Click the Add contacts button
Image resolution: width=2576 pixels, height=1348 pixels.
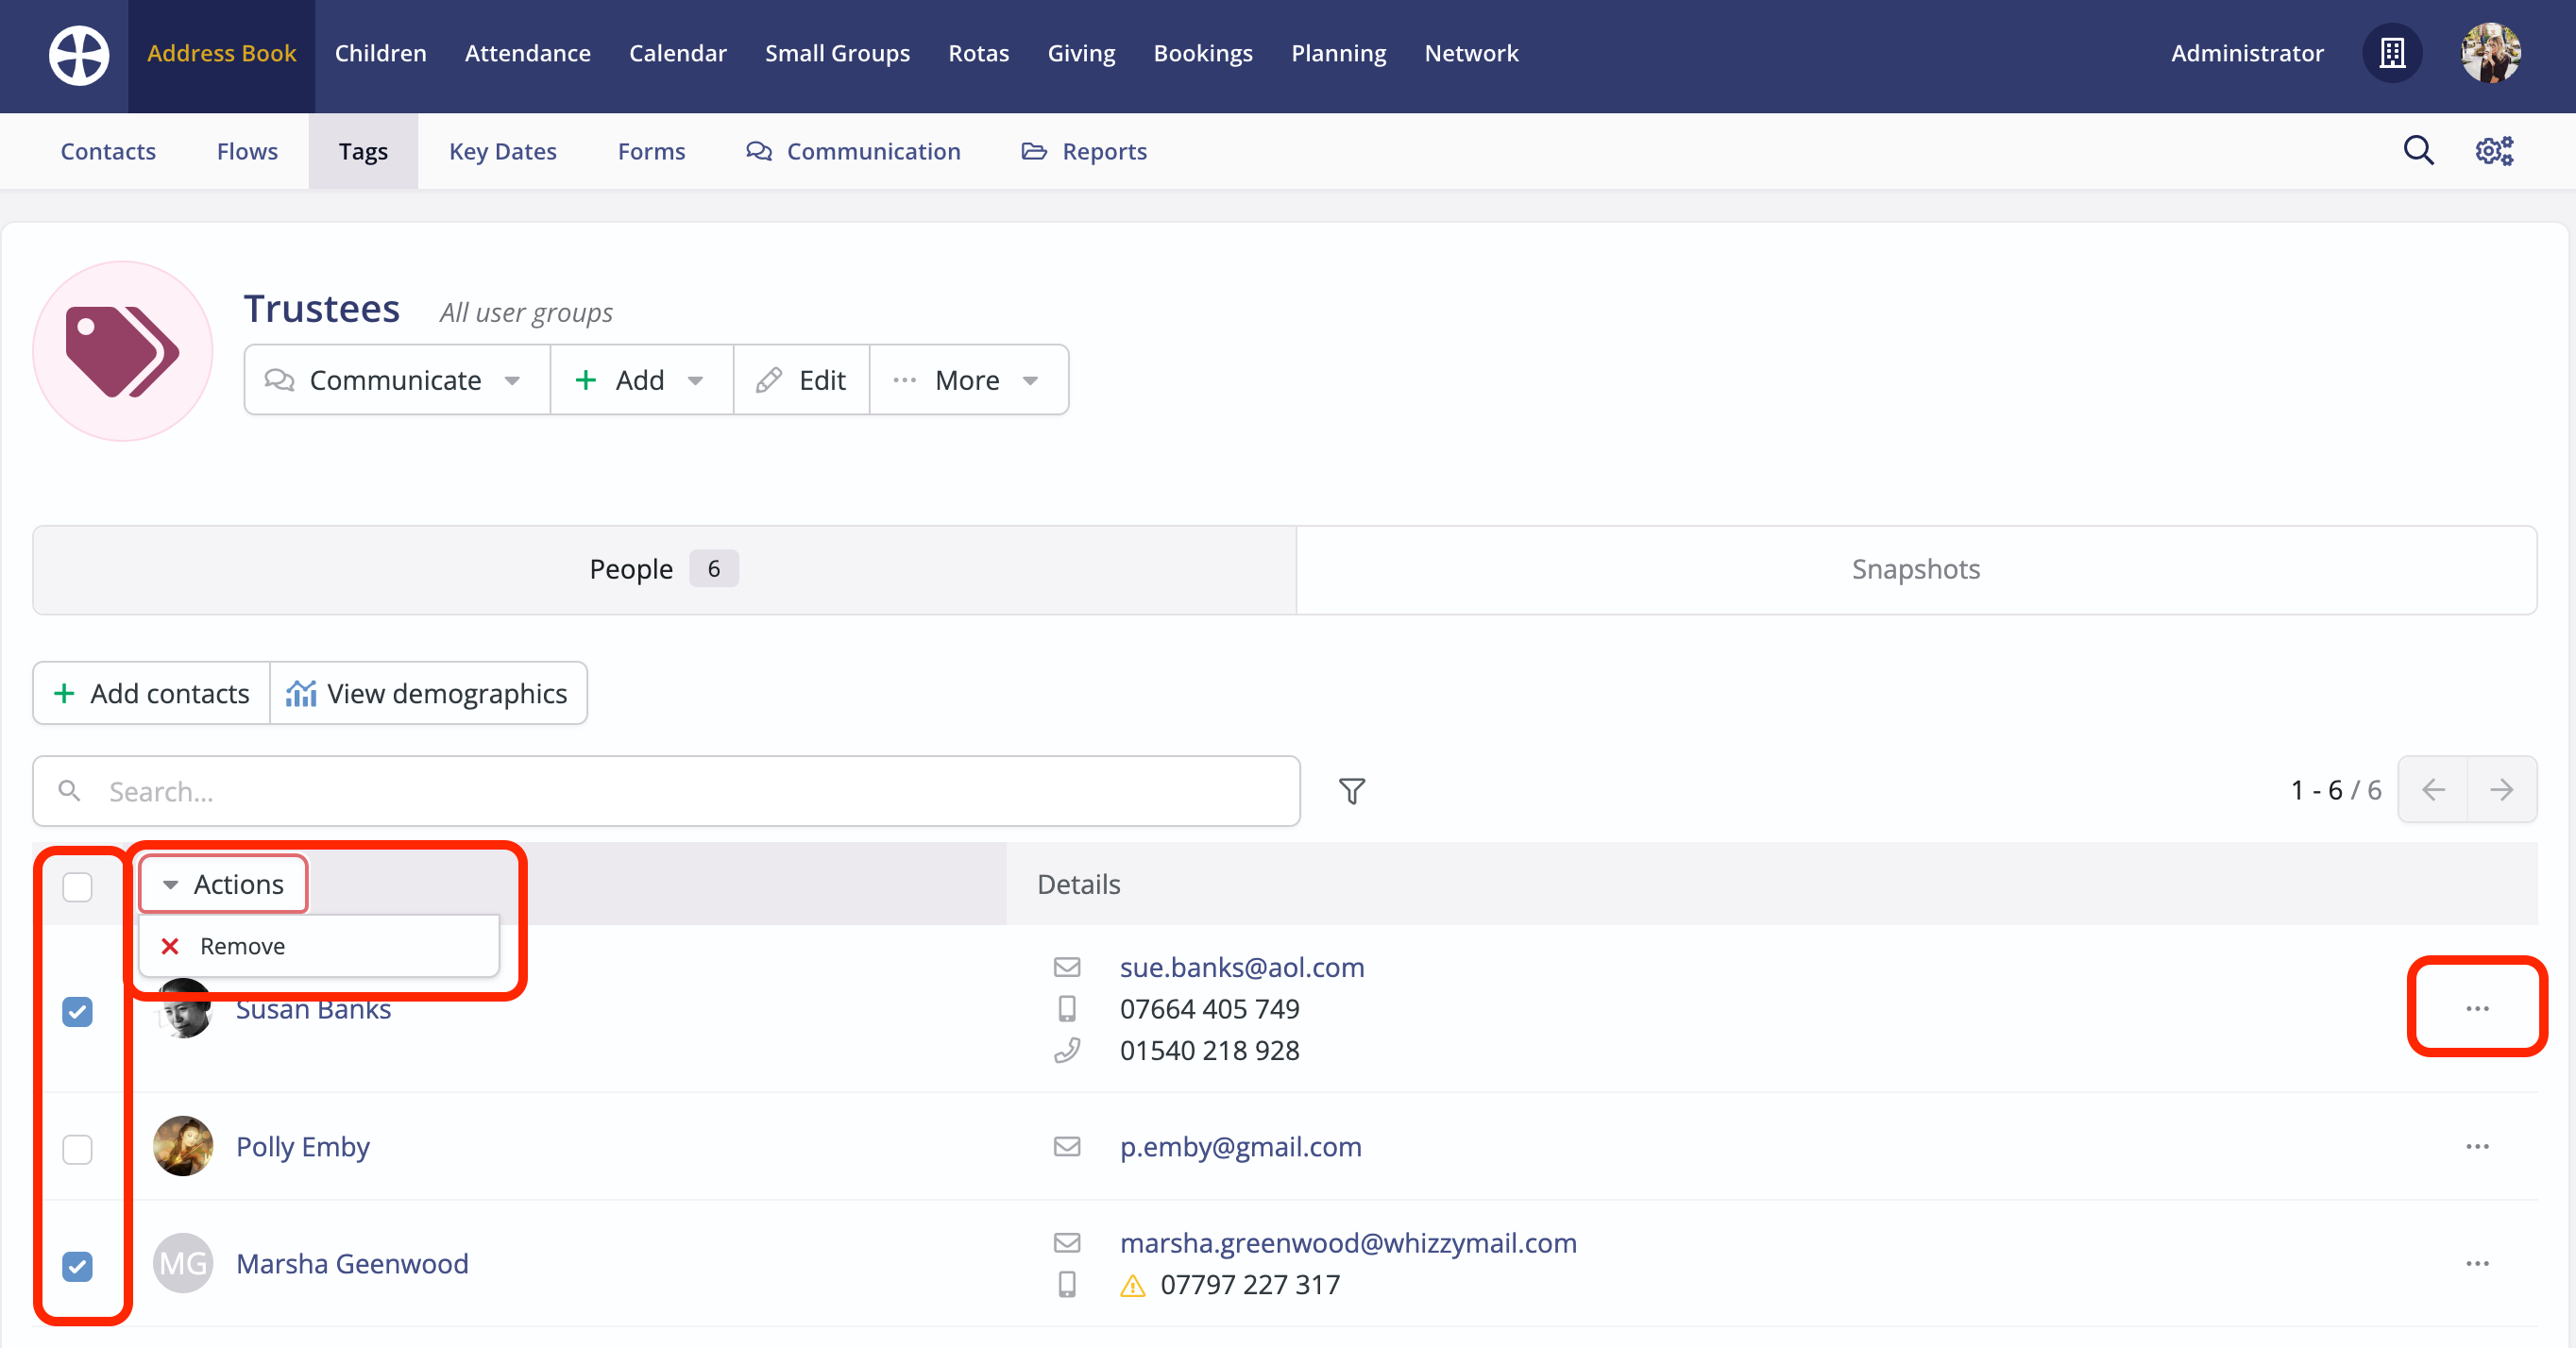(149, 692)
